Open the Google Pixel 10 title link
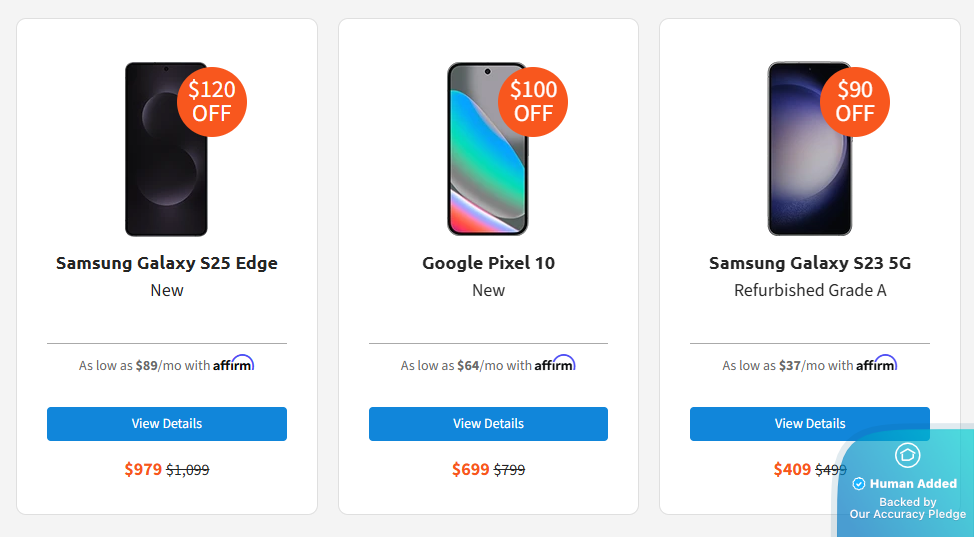This screenshot has height=537, width=974. 488,263
